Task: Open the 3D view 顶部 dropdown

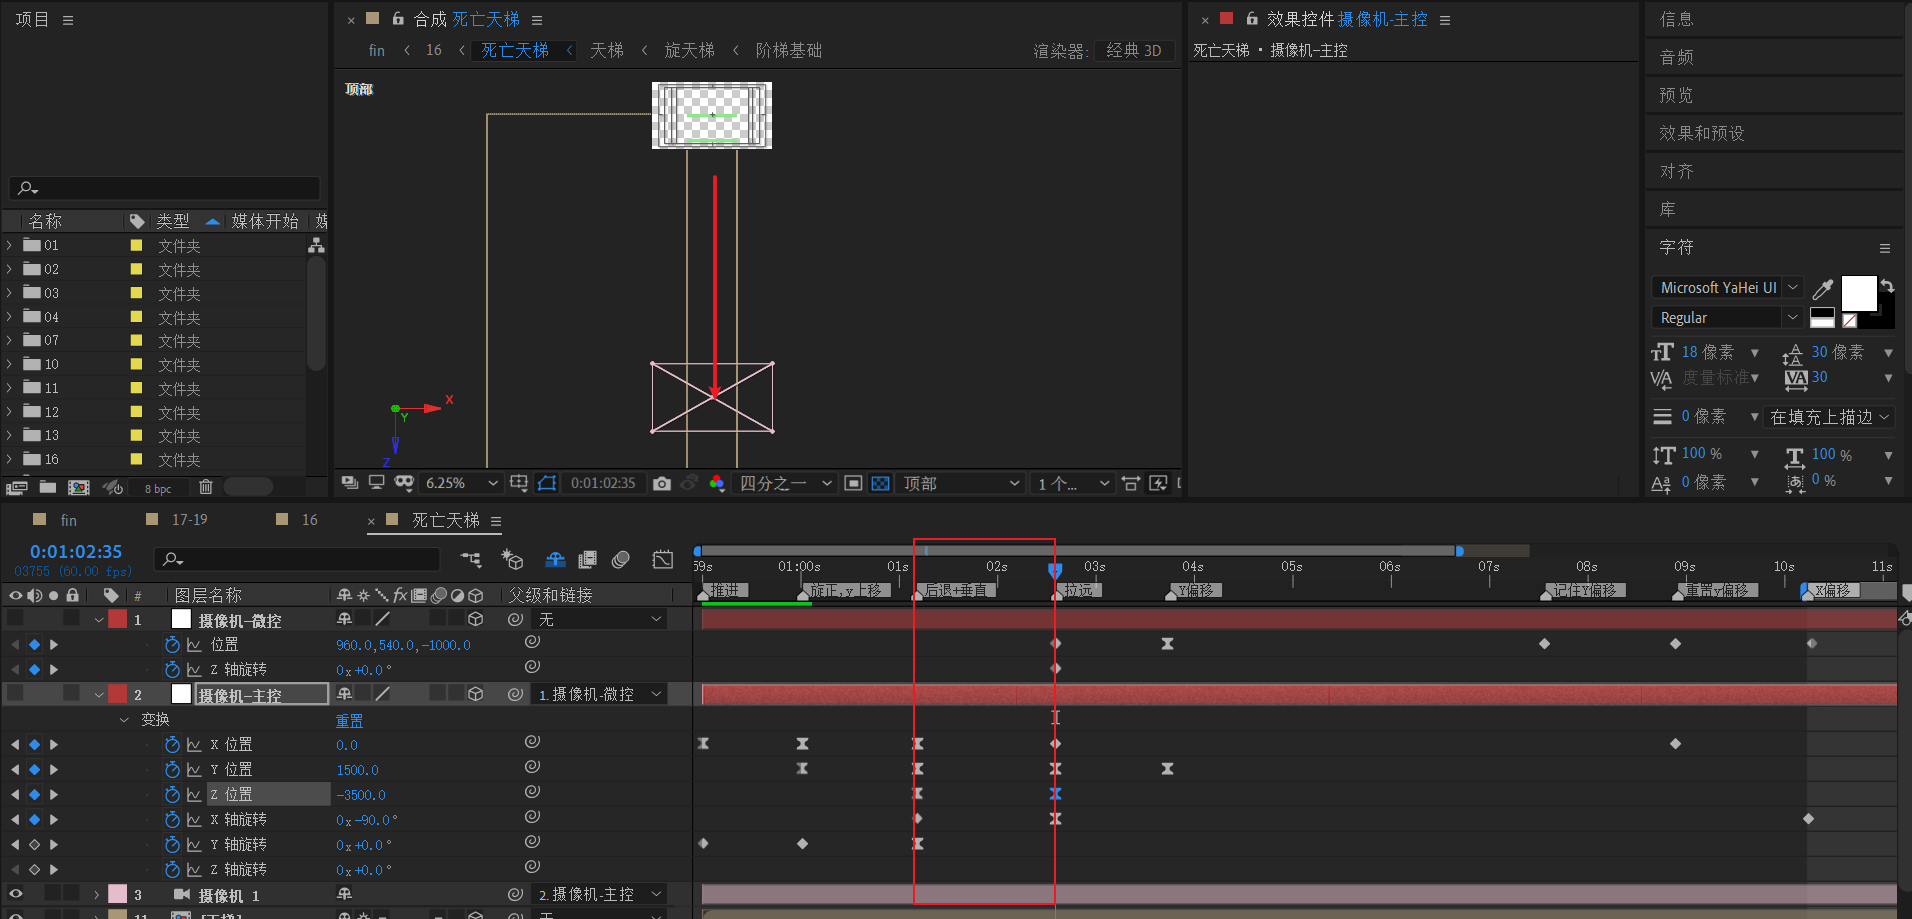Action: (x=961, y=483)
